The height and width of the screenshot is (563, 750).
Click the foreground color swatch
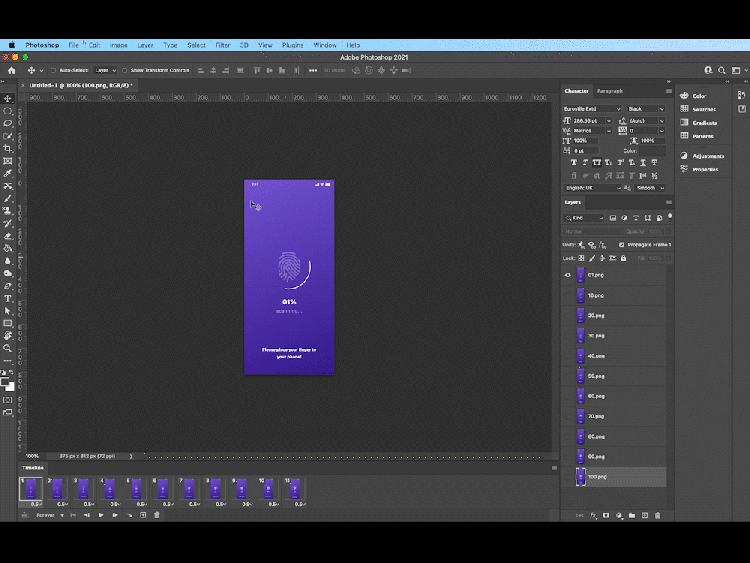(5, 381)
